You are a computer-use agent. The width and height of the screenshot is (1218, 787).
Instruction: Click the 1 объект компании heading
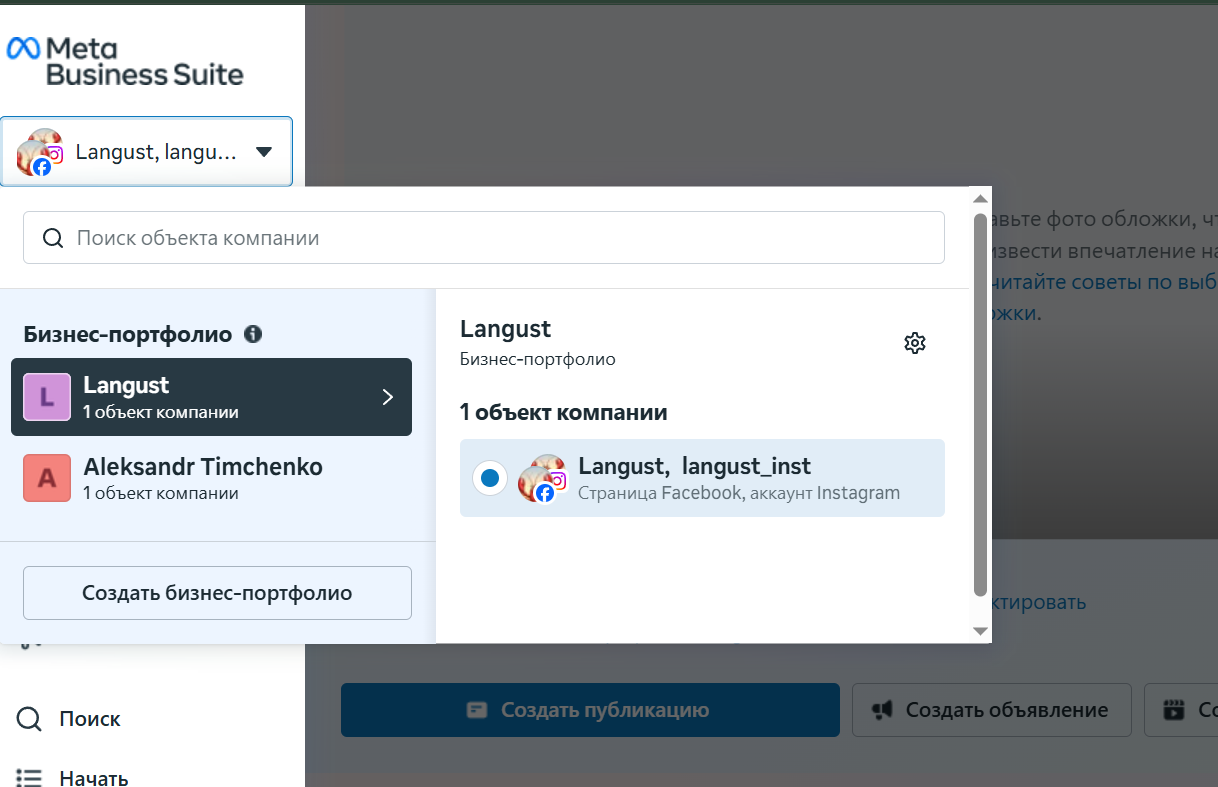tap(564, 412)
